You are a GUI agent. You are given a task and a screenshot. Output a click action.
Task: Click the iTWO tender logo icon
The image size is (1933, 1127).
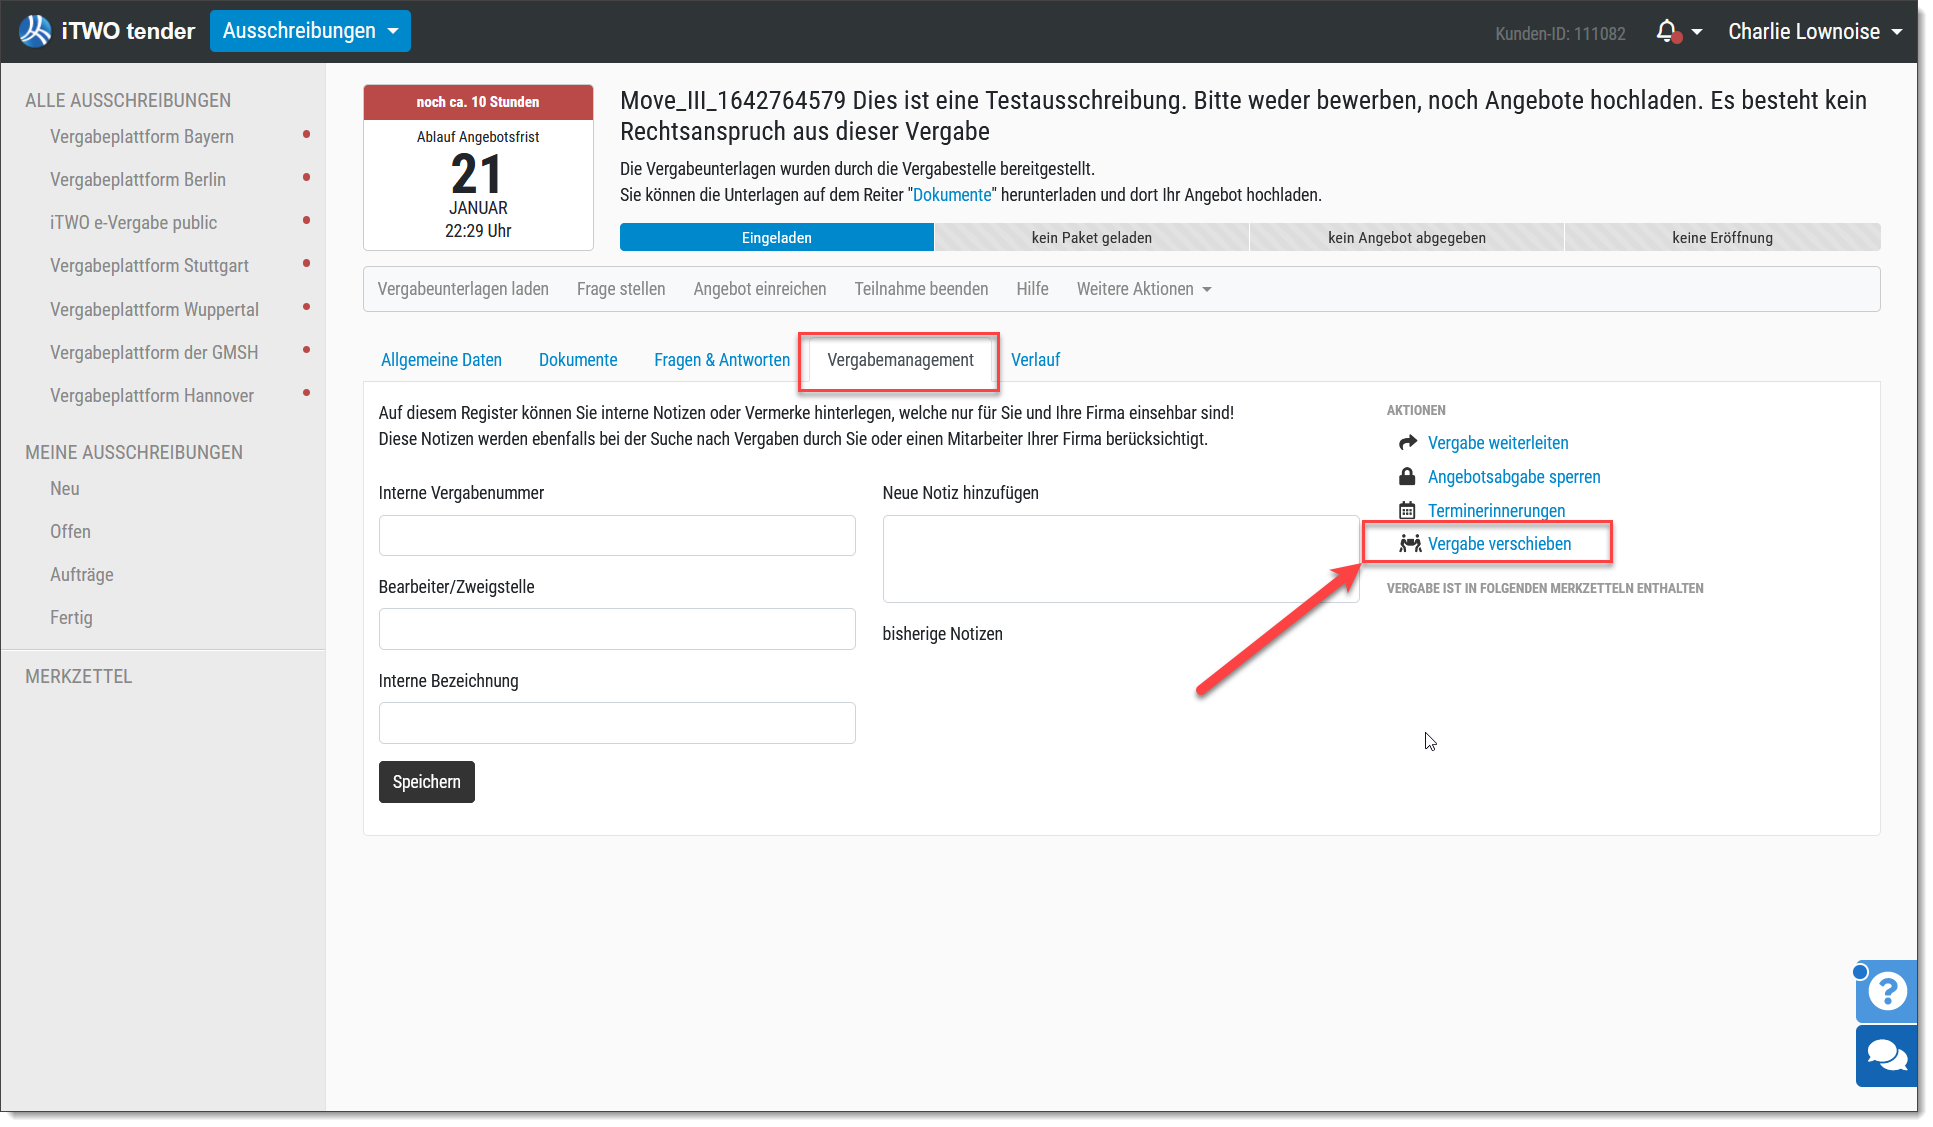35,31
